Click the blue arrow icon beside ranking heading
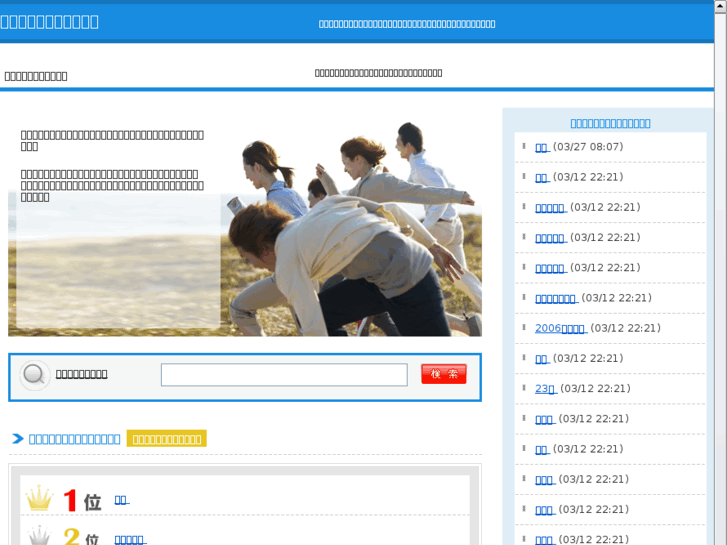 (x=18, y=438)
